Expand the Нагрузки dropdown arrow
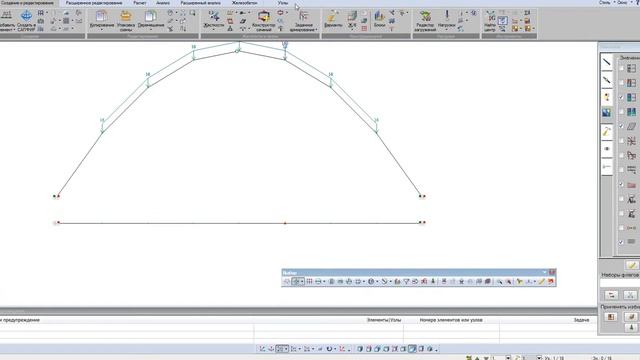The height and width of the screenshot is (360, 640). [447, 30]
